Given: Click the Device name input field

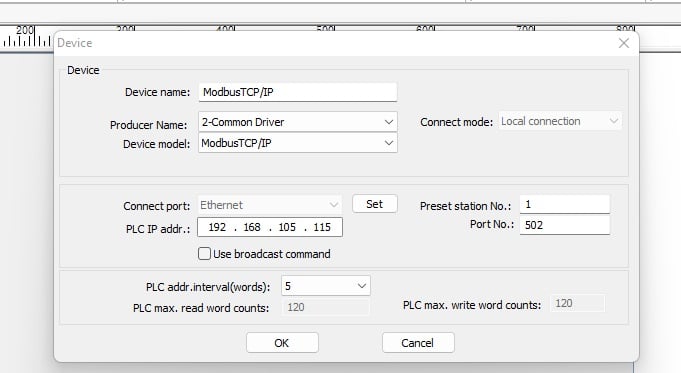Looking at the screenshot, I should tap(298, 92).
